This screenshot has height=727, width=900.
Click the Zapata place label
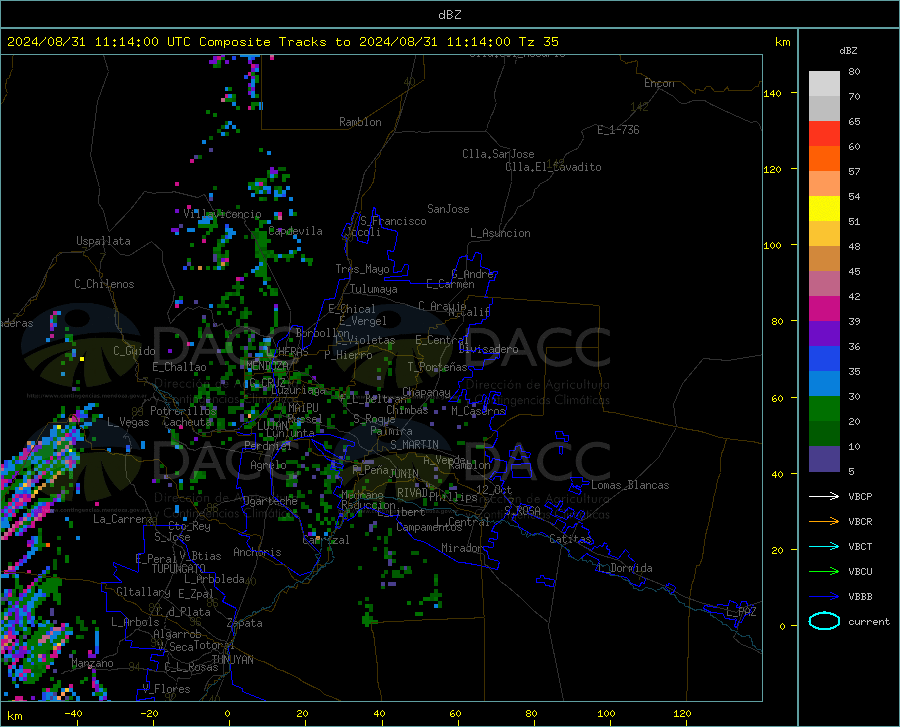point(245,623)
